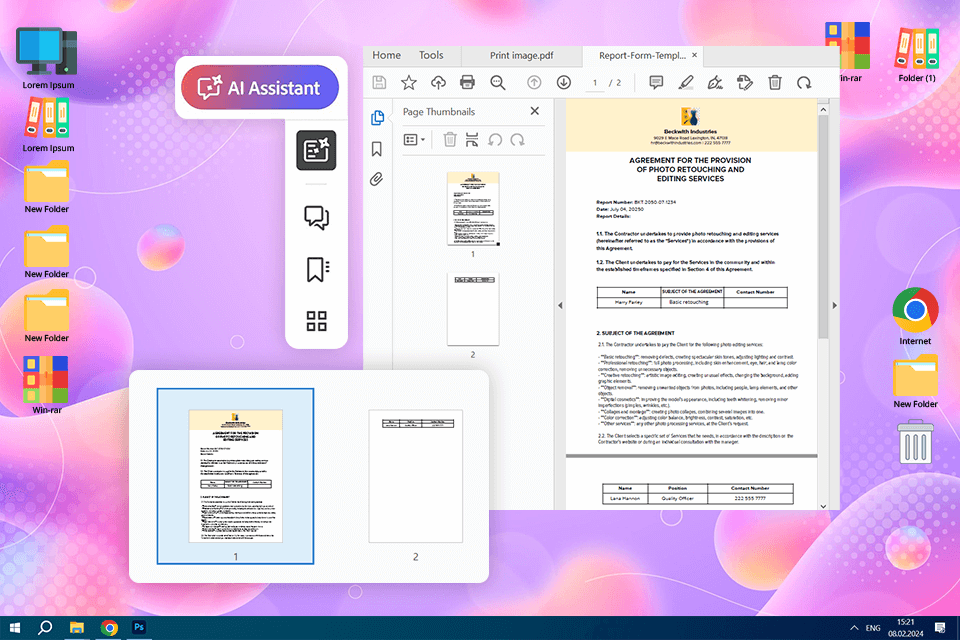Open the Folder (1) desktop icon
Viewport: 960px width, 640px height.
[x=917, y=54]
